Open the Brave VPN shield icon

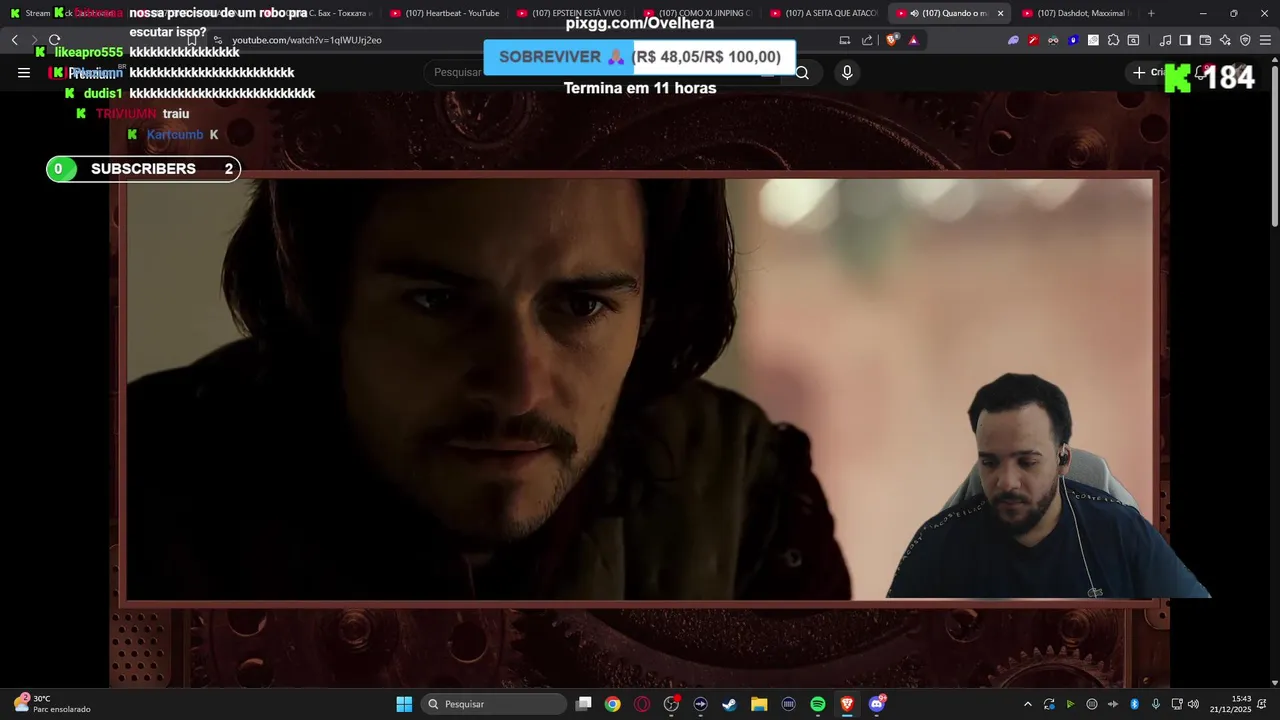pos(1245,40)
